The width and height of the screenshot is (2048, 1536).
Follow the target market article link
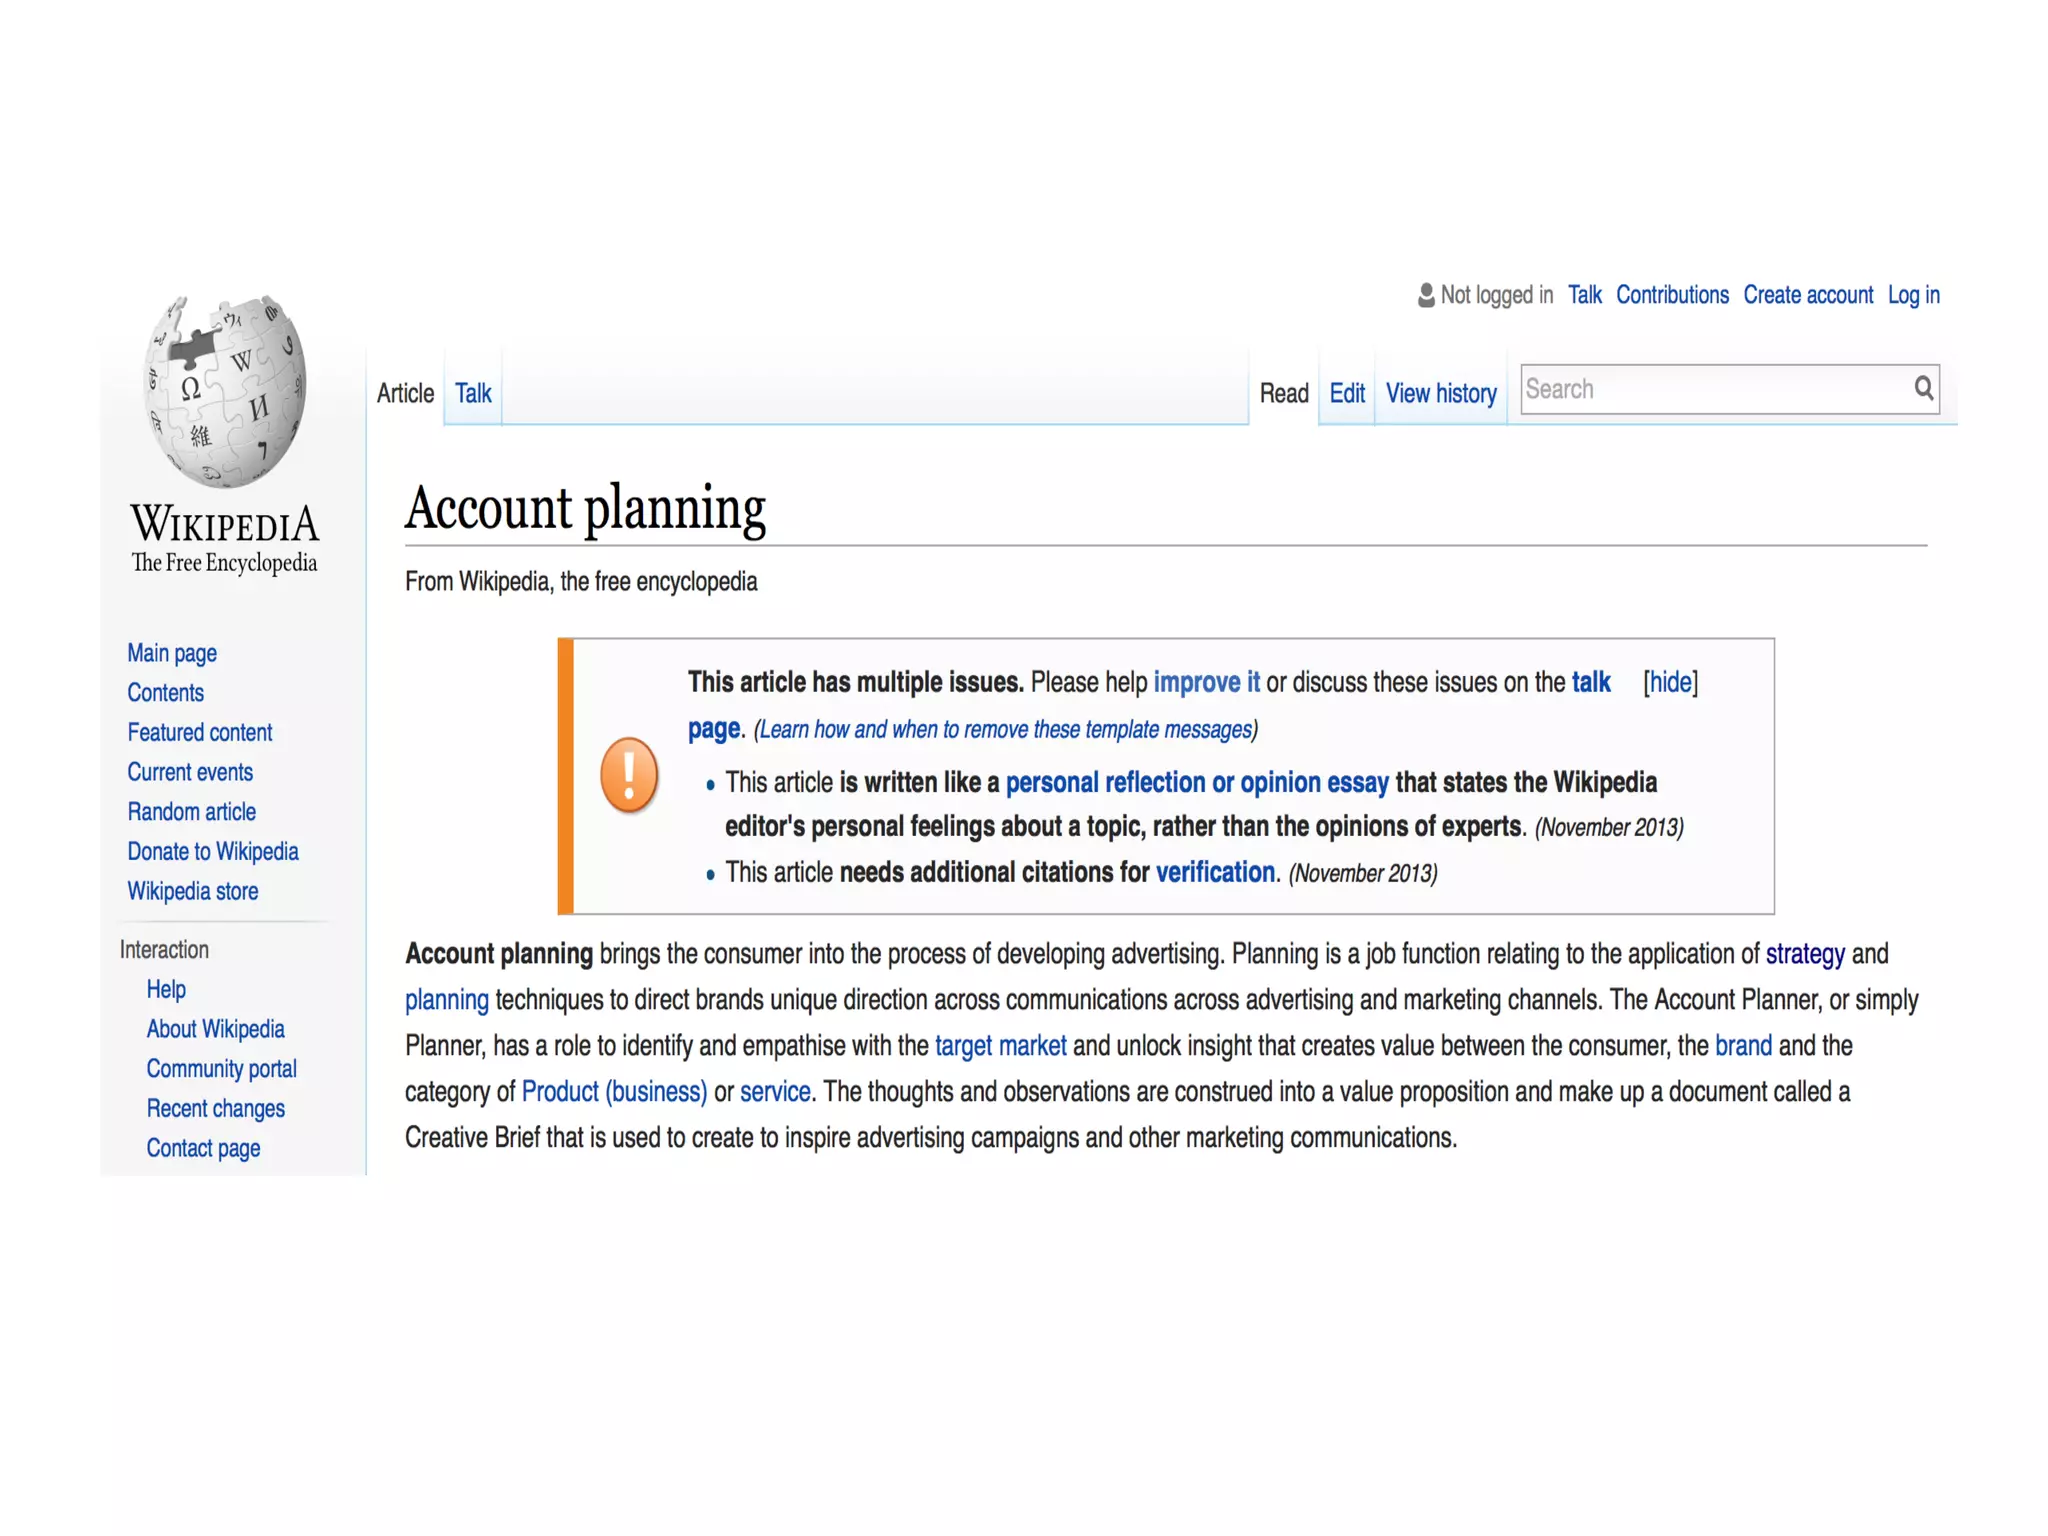point(1000,1045)
